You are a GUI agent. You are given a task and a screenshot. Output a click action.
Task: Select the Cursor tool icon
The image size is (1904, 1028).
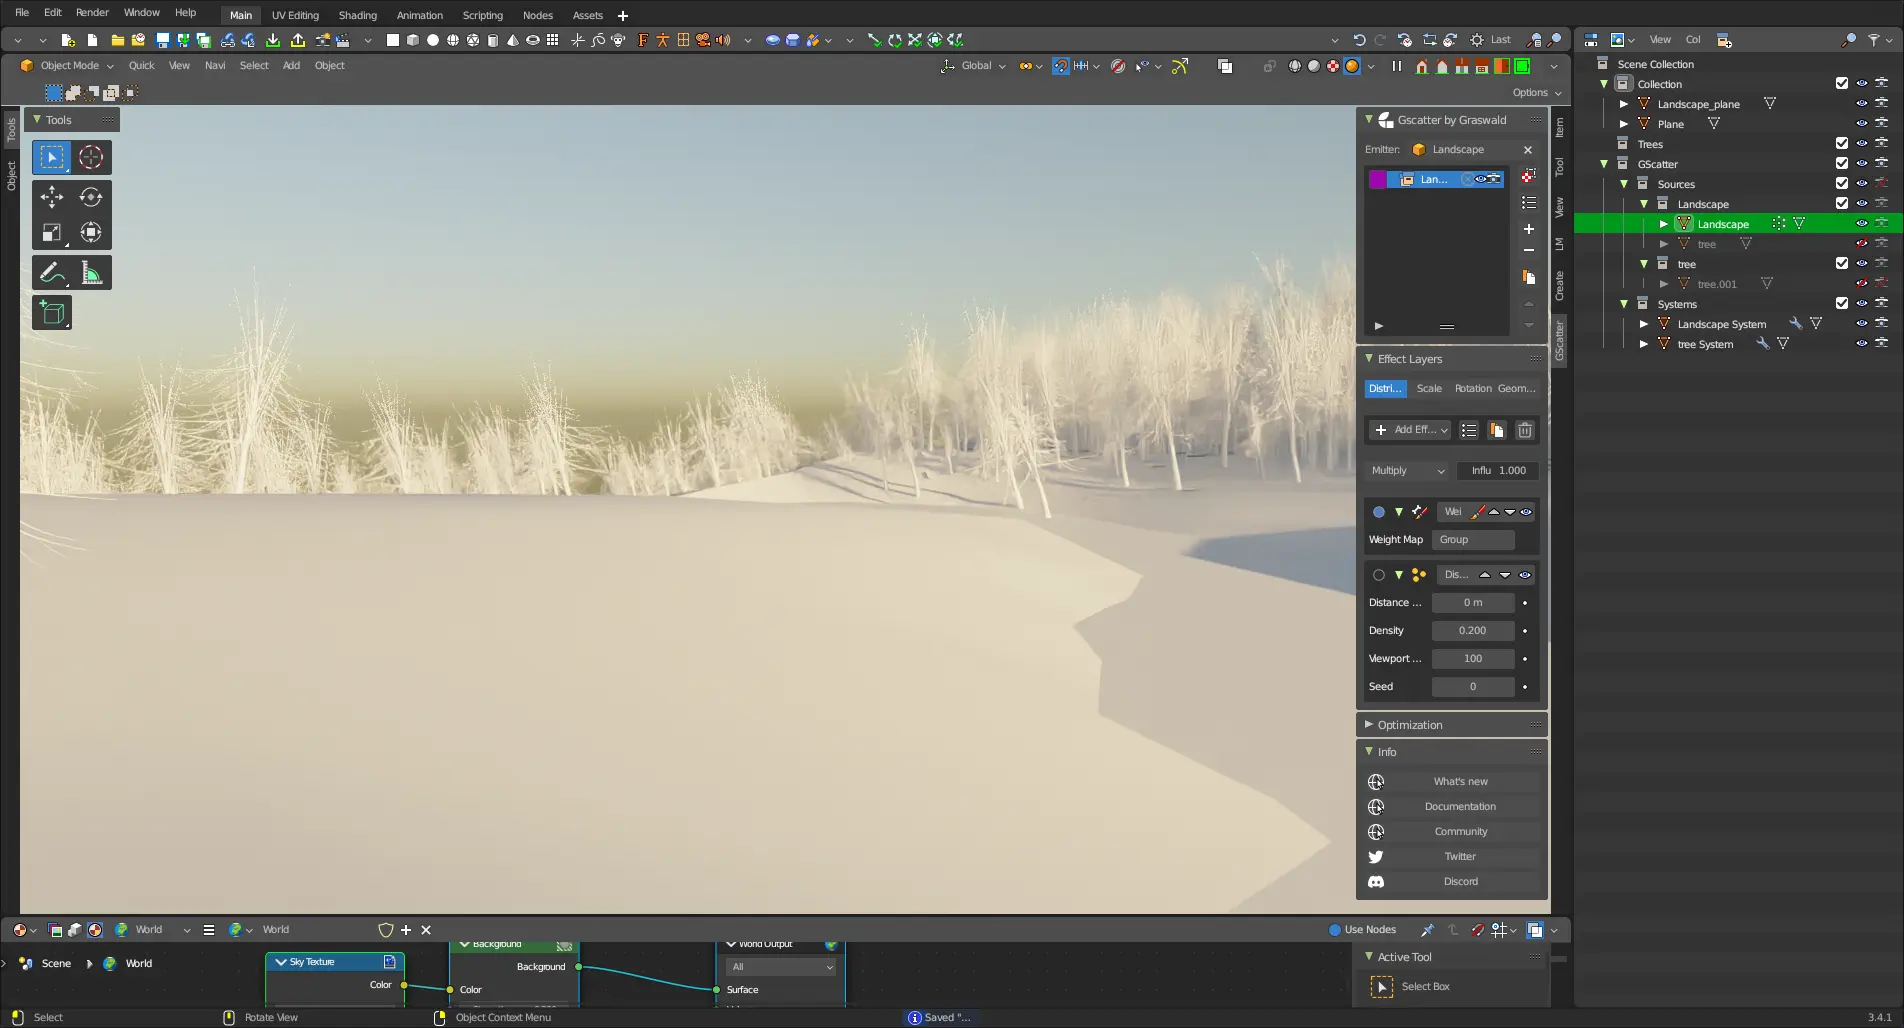tap(91, 157)
